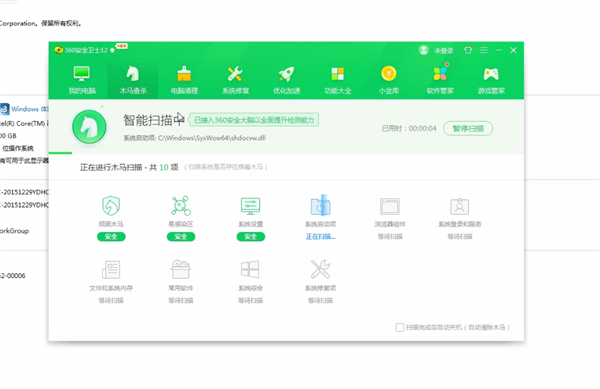Click 暂停扫描 button
Screen dimensions: 600x389
click(468, 129)
